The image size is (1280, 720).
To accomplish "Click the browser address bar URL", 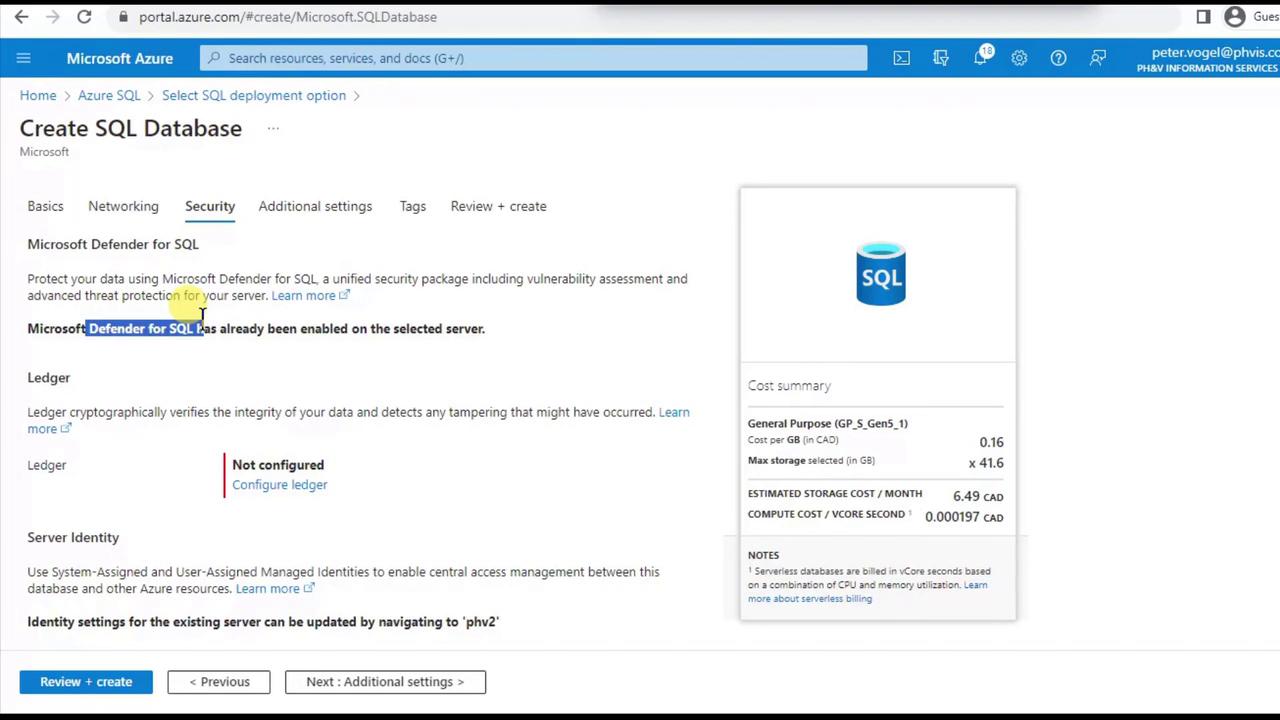I will click(x=288, y=17).
